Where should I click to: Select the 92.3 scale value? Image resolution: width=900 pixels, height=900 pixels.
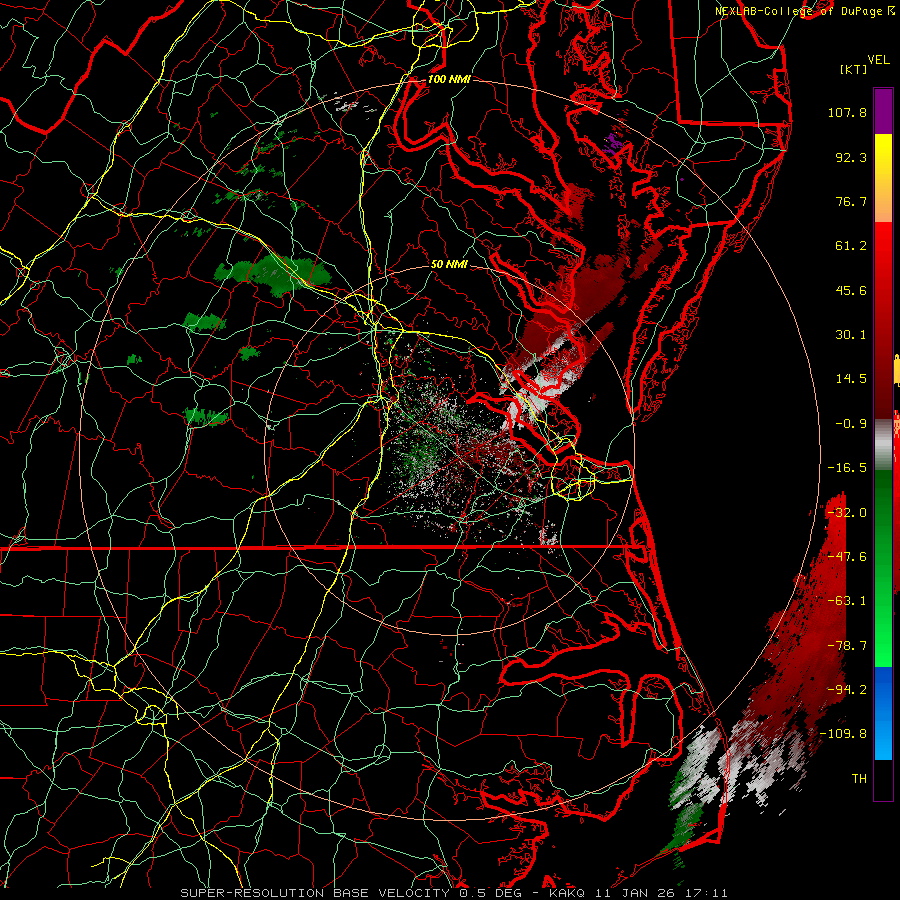[x=851, y=157]
